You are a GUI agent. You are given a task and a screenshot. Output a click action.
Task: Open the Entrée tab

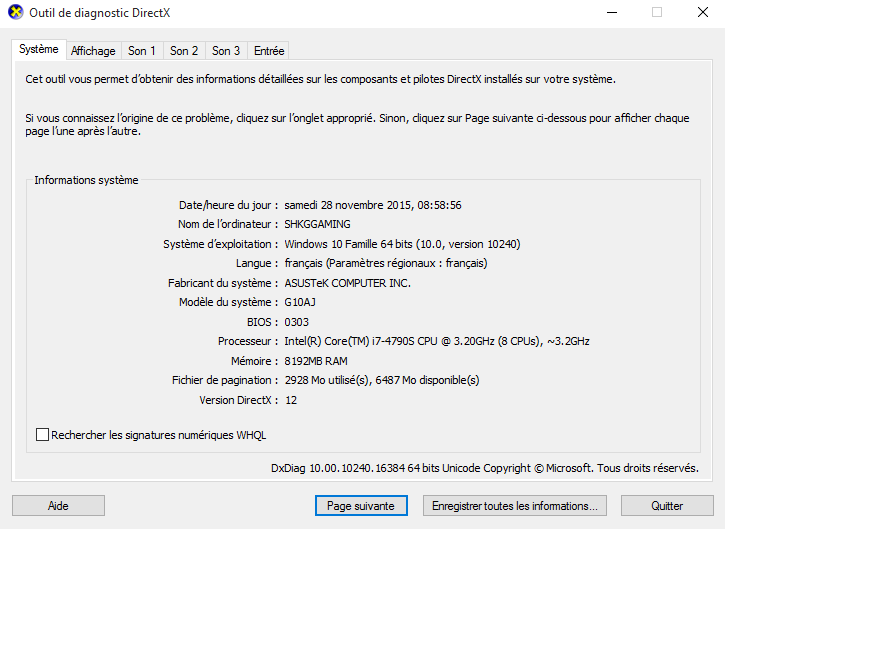click(269, 51)
